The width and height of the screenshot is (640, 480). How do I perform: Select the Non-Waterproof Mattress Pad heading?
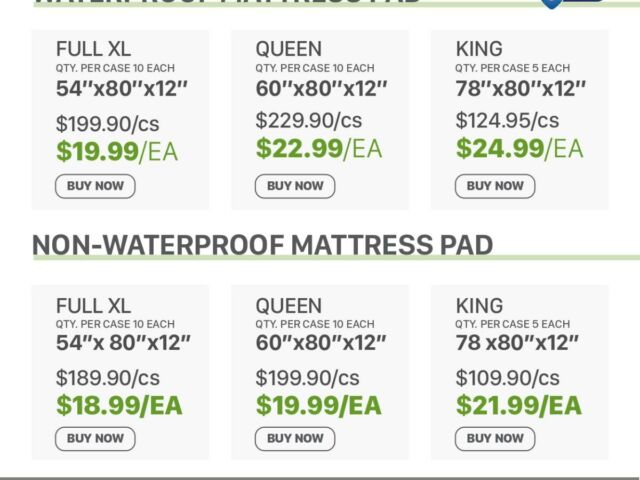262,245
